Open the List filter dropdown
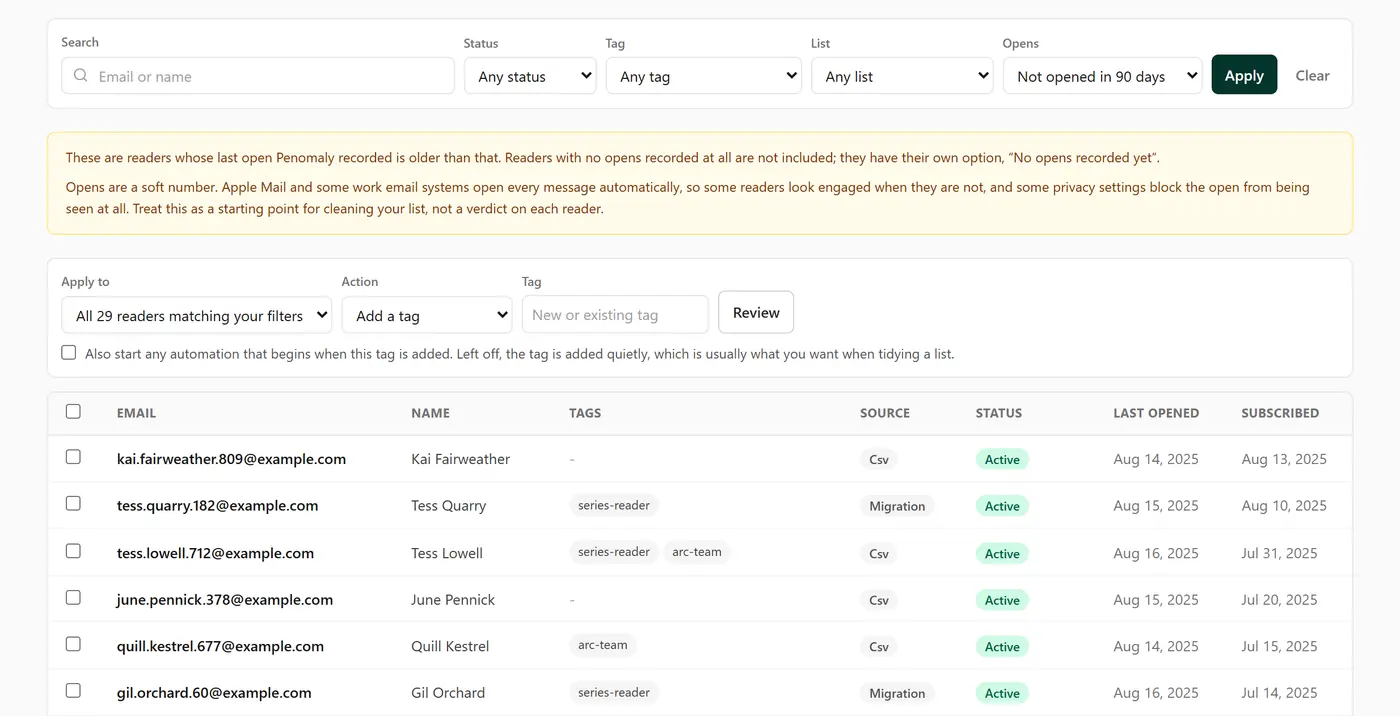The image size is (1400, 716). (902, 76)
